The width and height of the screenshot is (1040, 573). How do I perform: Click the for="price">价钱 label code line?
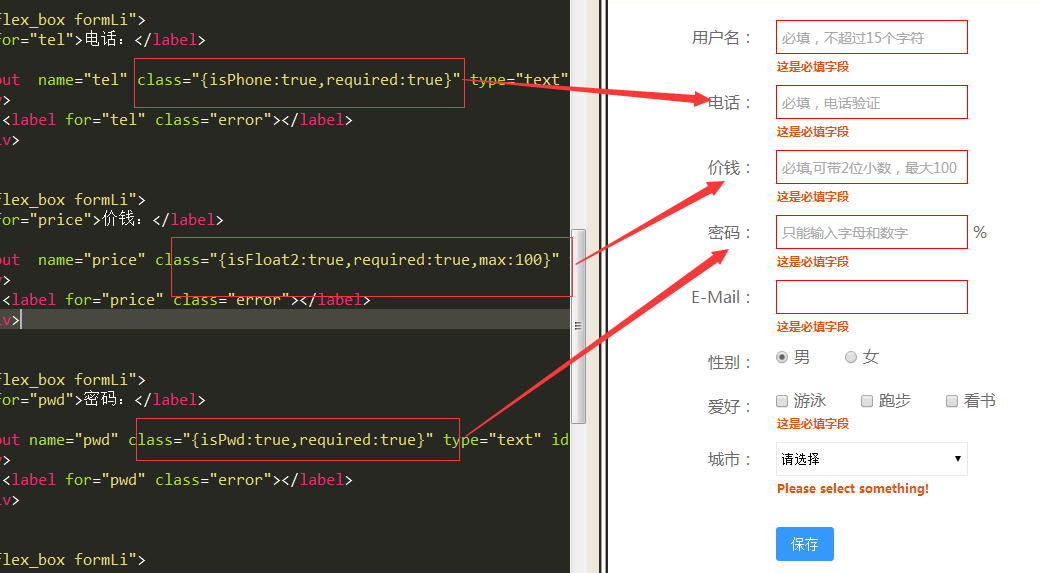tap(111, 220)
